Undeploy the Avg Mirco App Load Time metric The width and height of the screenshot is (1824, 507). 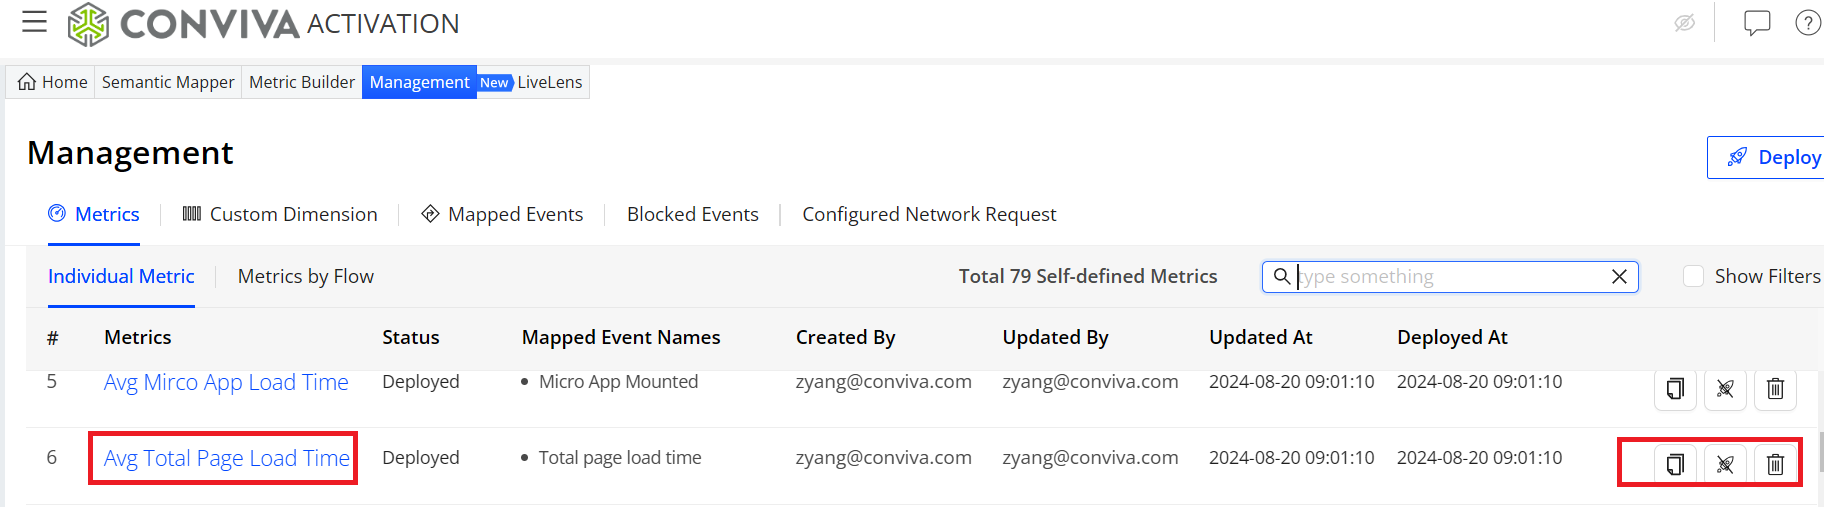tap(1726, 388)
